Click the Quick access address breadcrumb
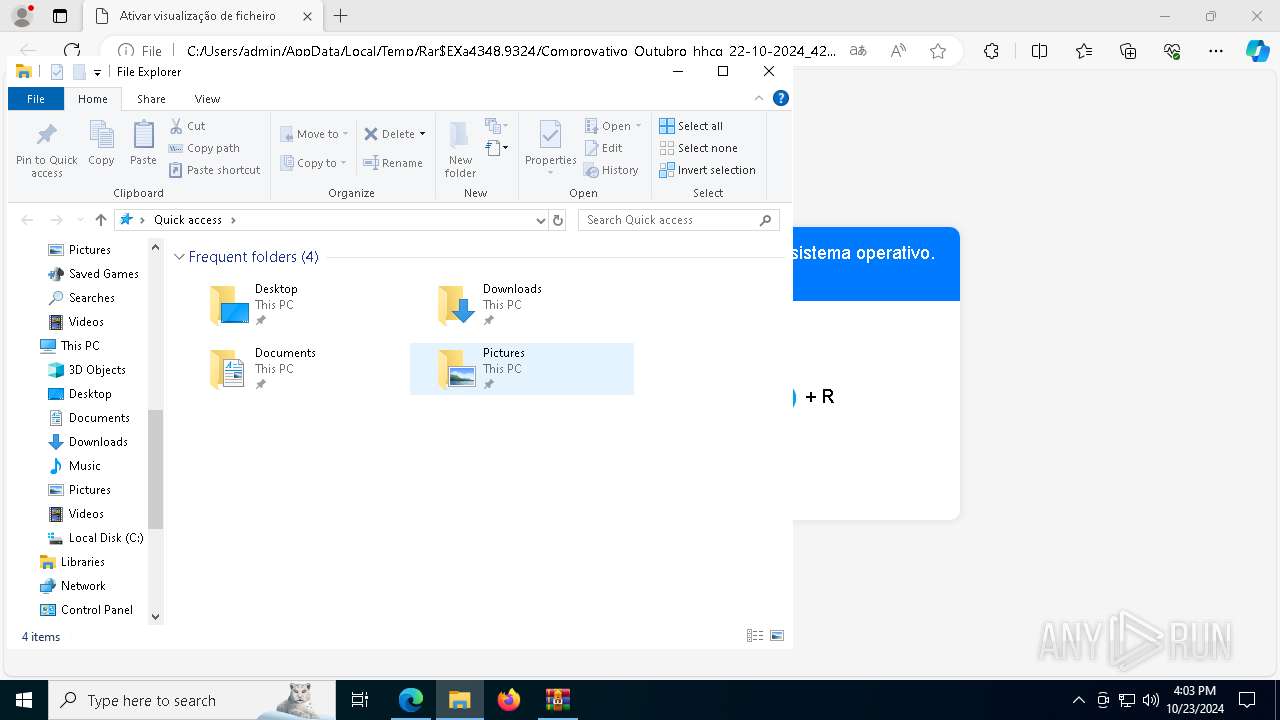Viewport: 1280px width, 720px height. click(188, 220)
